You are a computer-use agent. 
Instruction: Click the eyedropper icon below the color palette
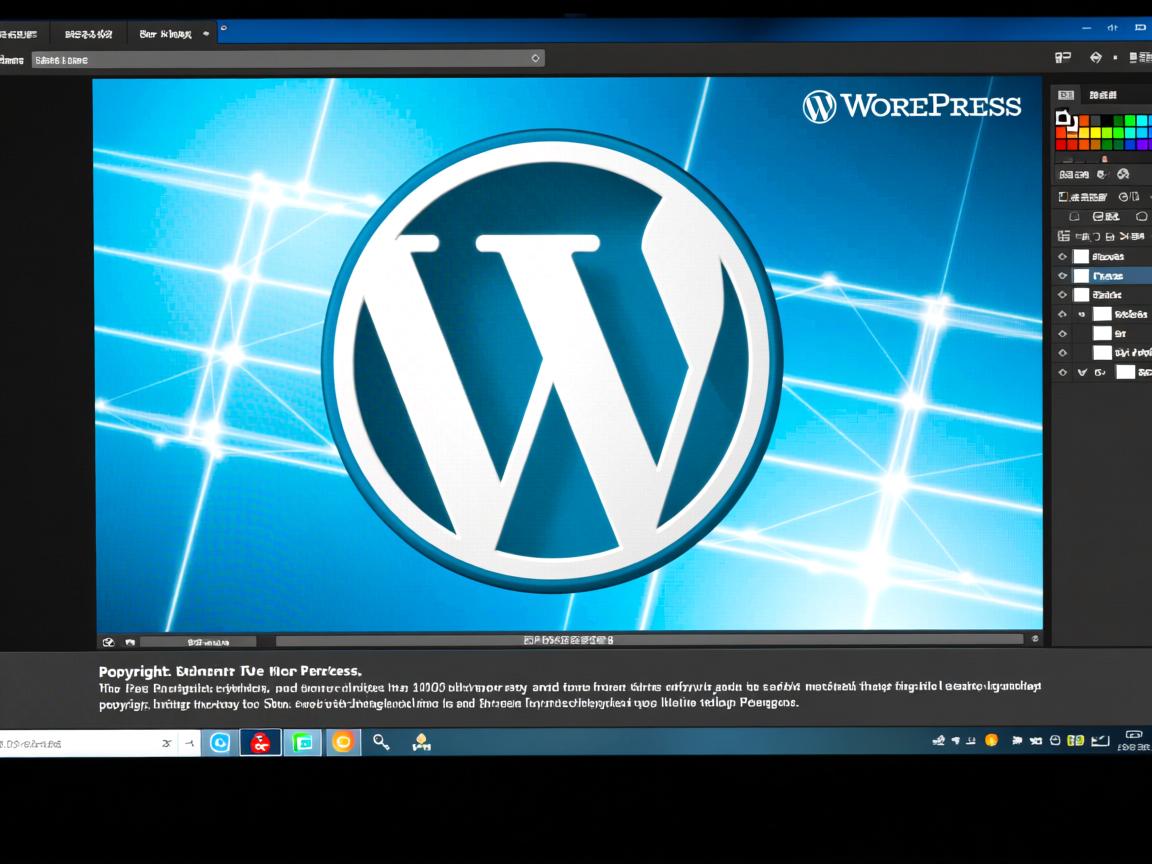[x=1104, y=157]
